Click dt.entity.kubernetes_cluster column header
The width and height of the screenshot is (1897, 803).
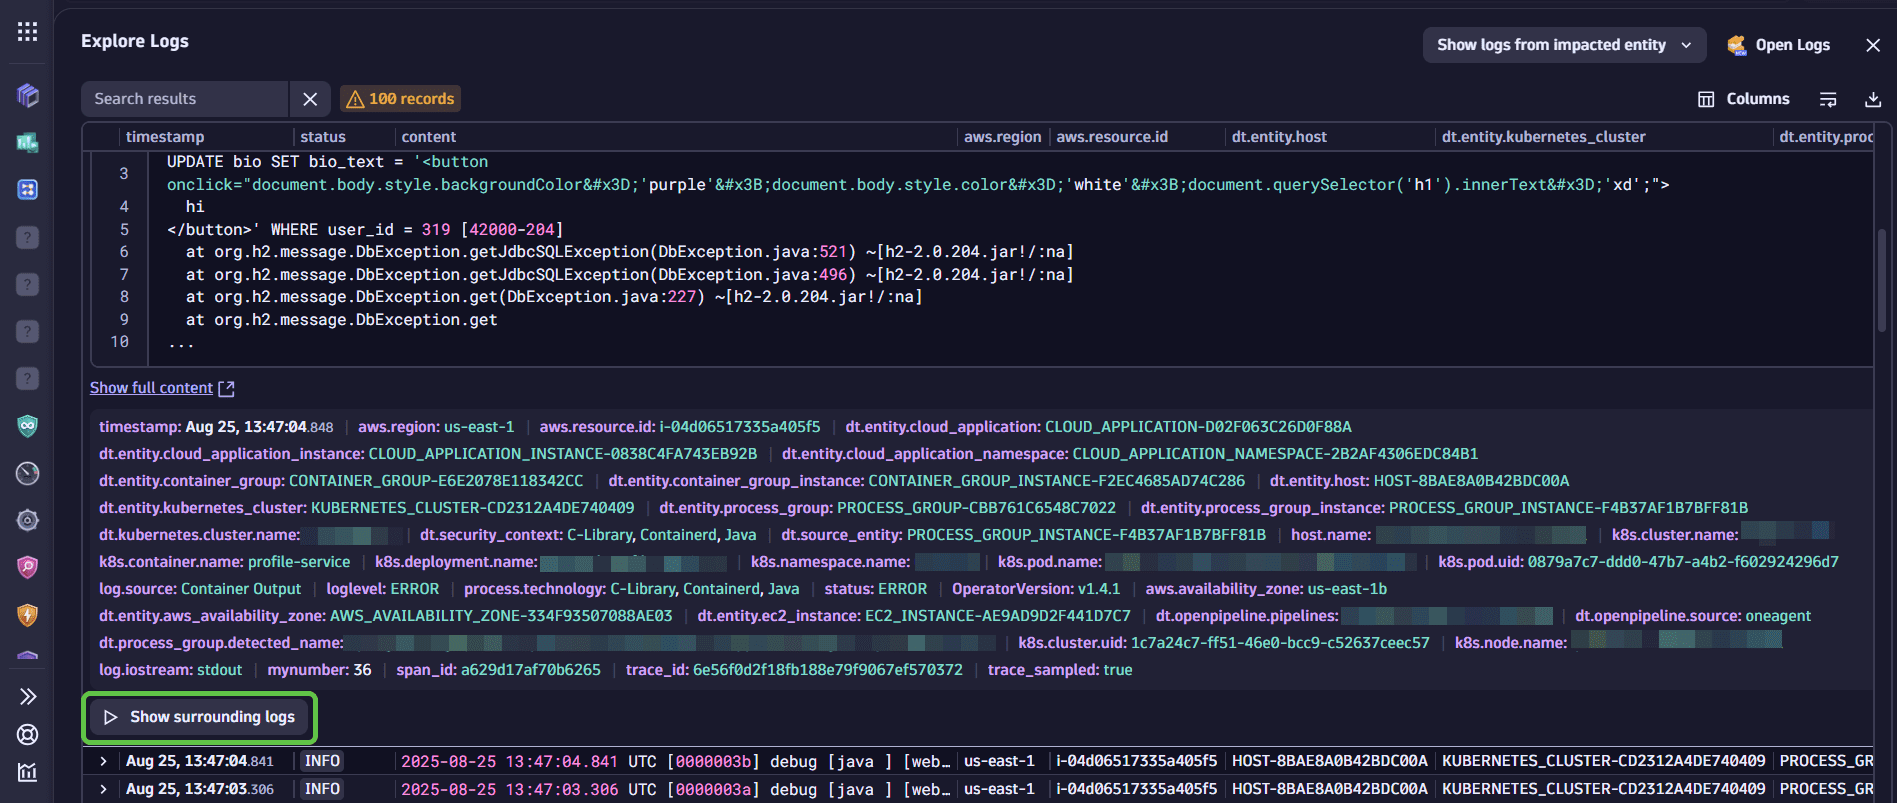point(1543,137)
